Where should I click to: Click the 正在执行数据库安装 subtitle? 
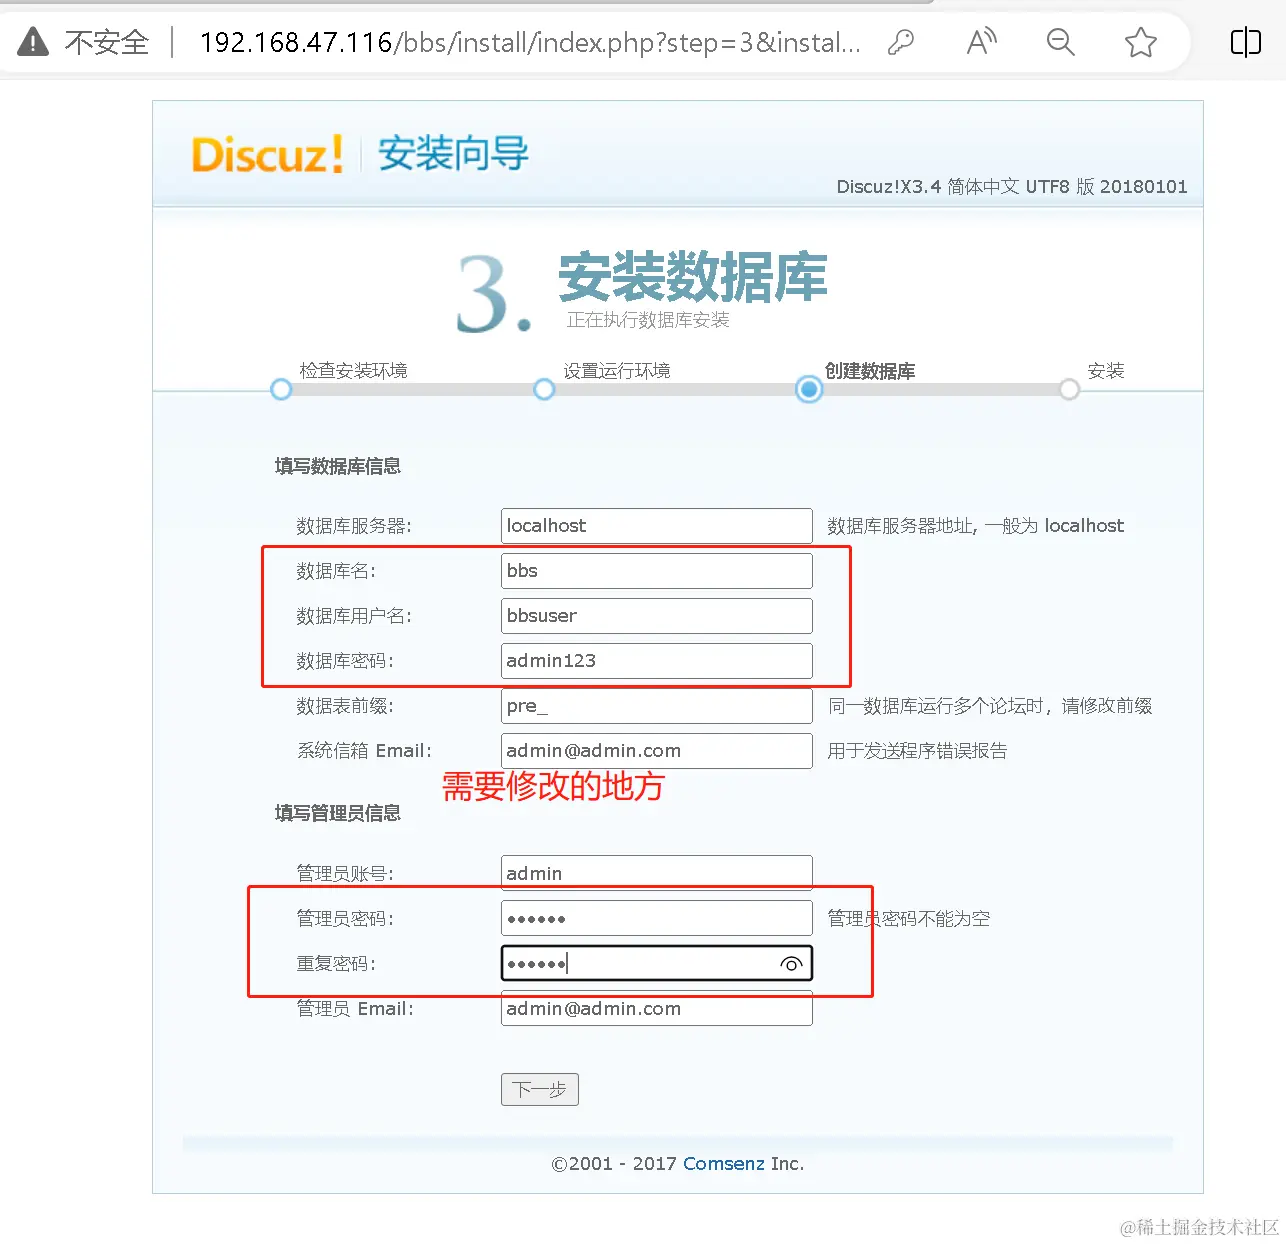tap(648, 320)
